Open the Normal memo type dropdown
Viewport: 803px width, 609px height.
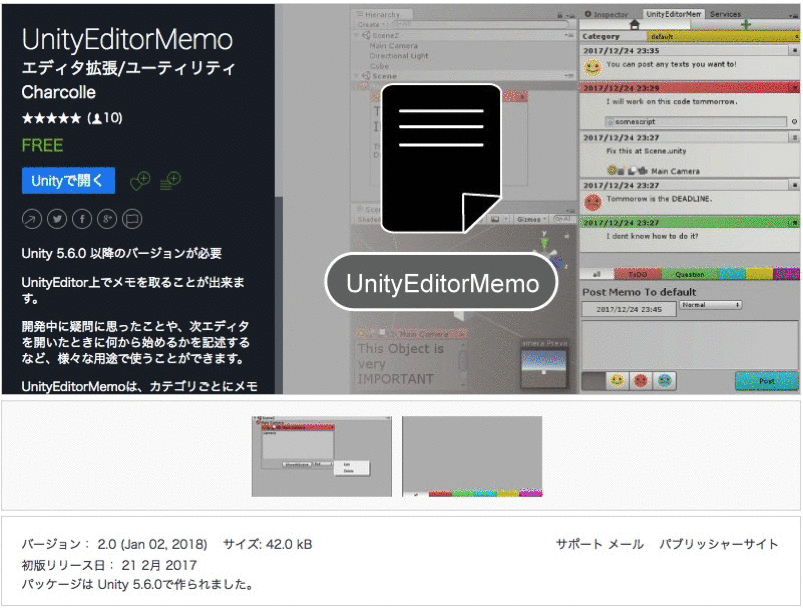[x=710, y=305]
